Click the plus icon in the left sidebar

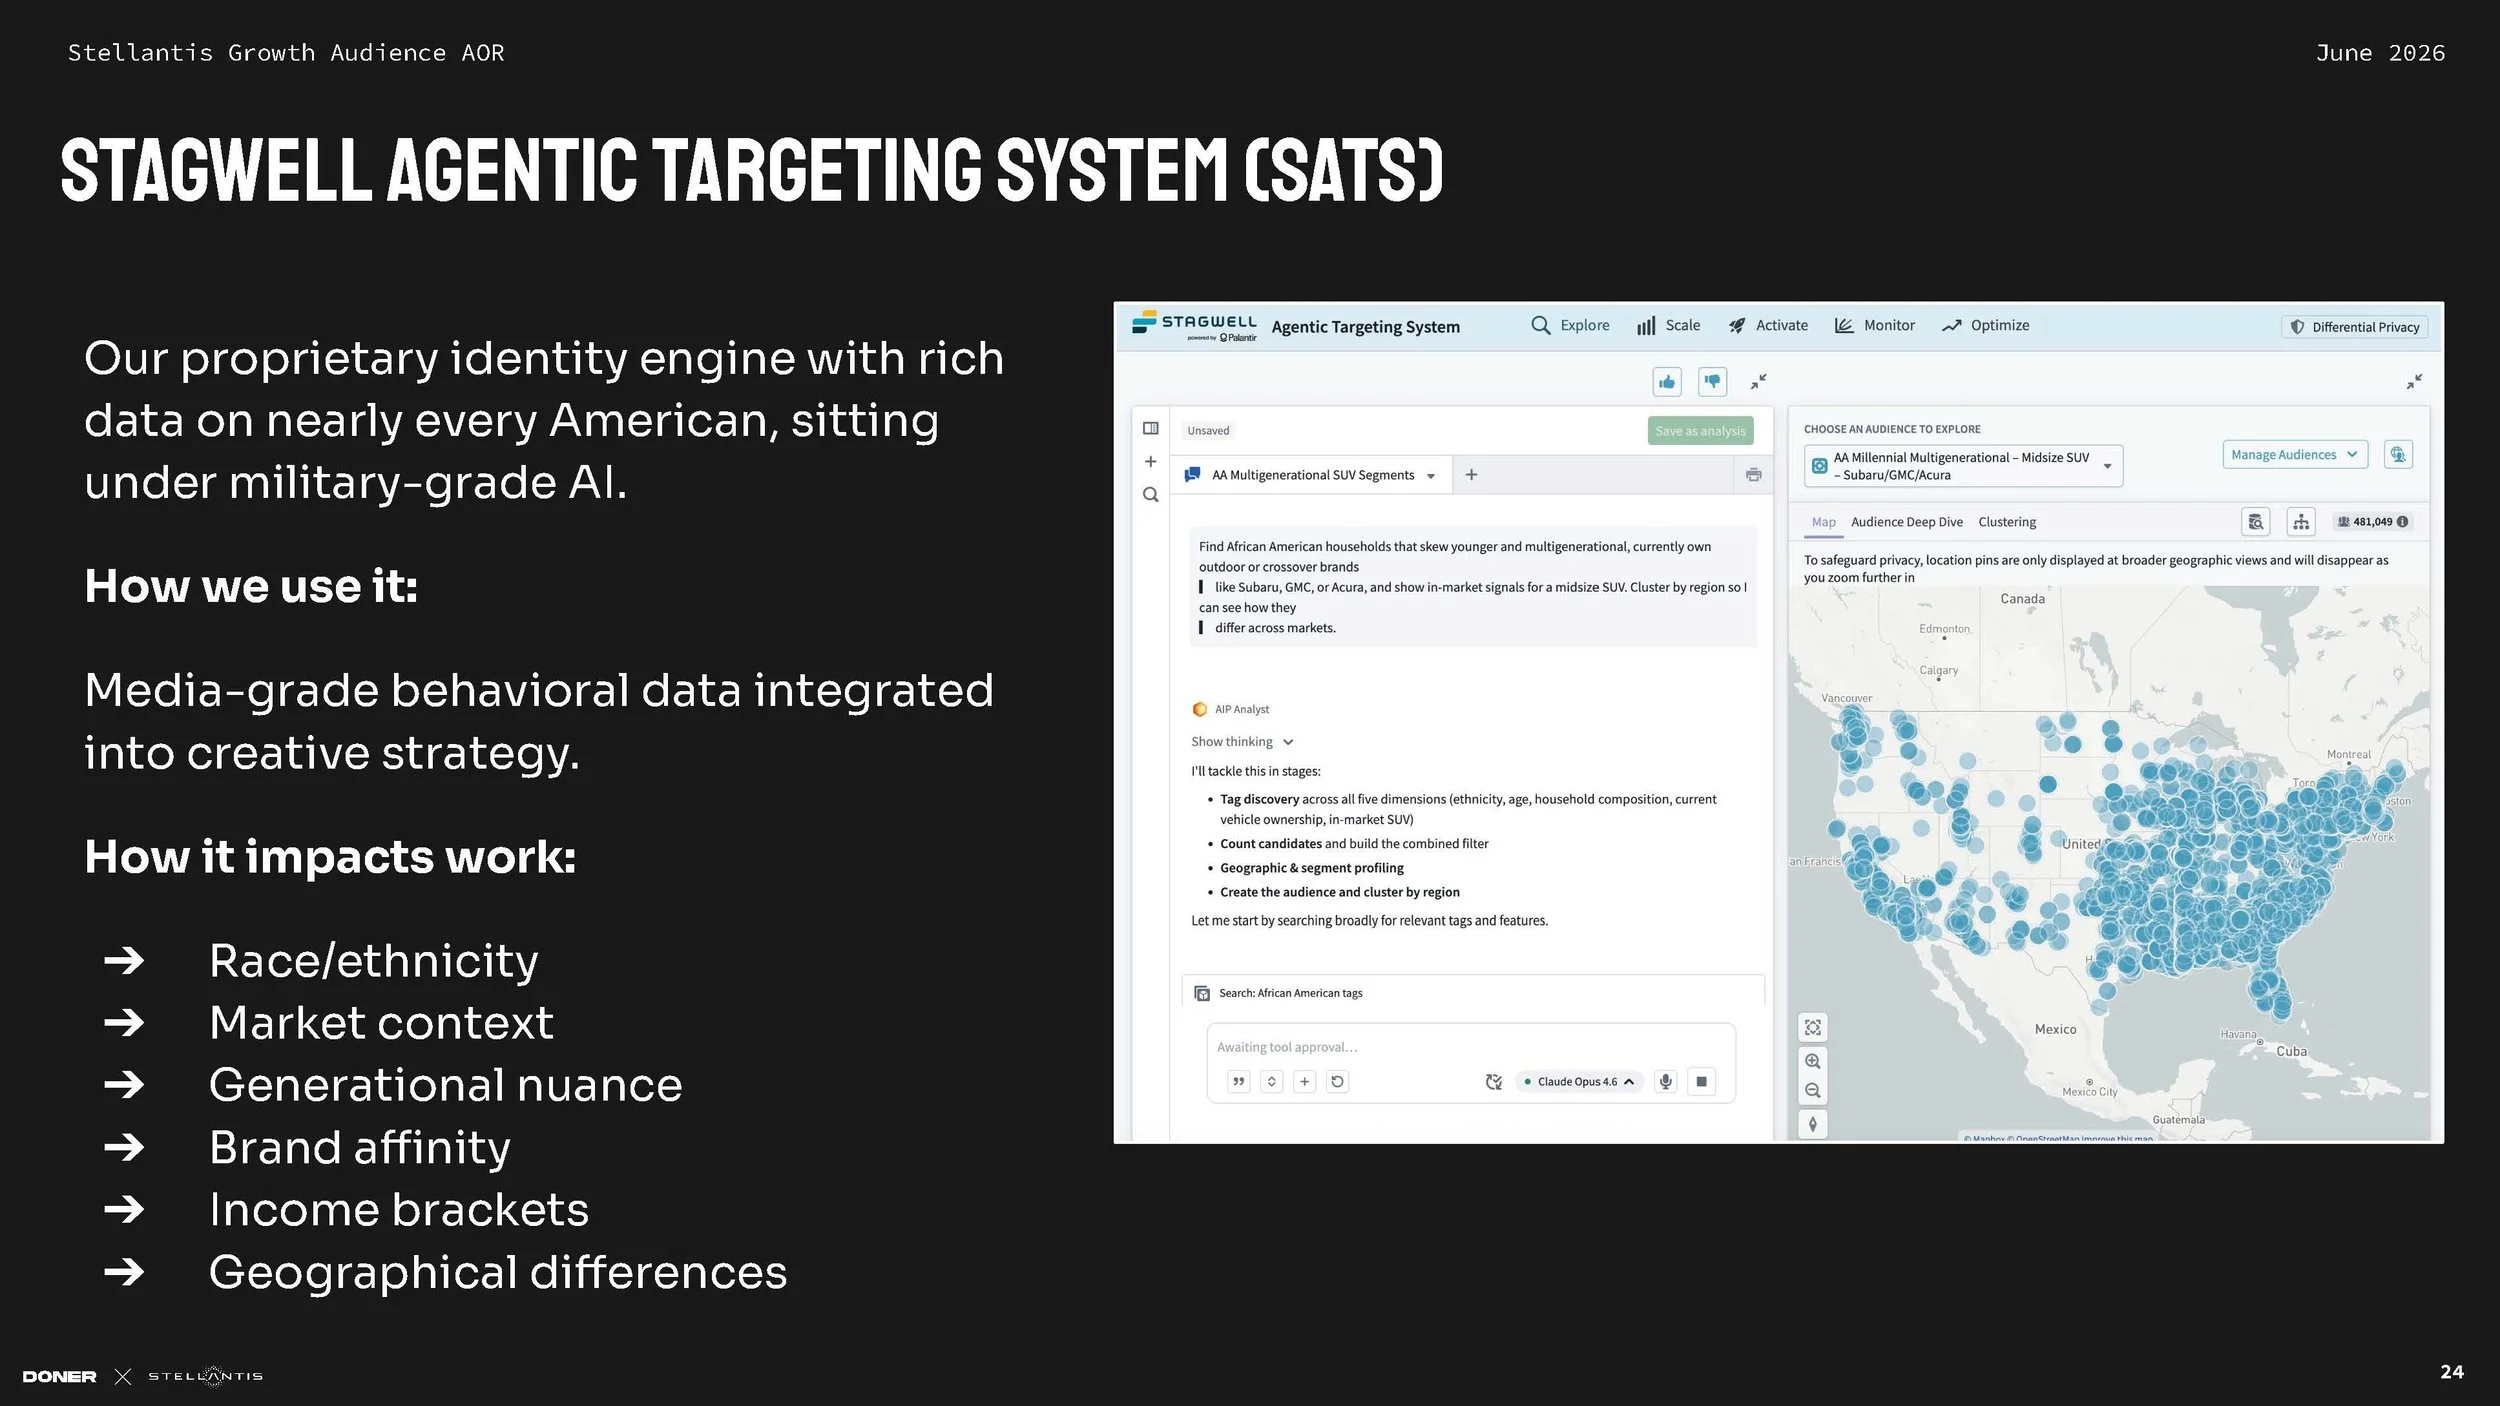1151,462
